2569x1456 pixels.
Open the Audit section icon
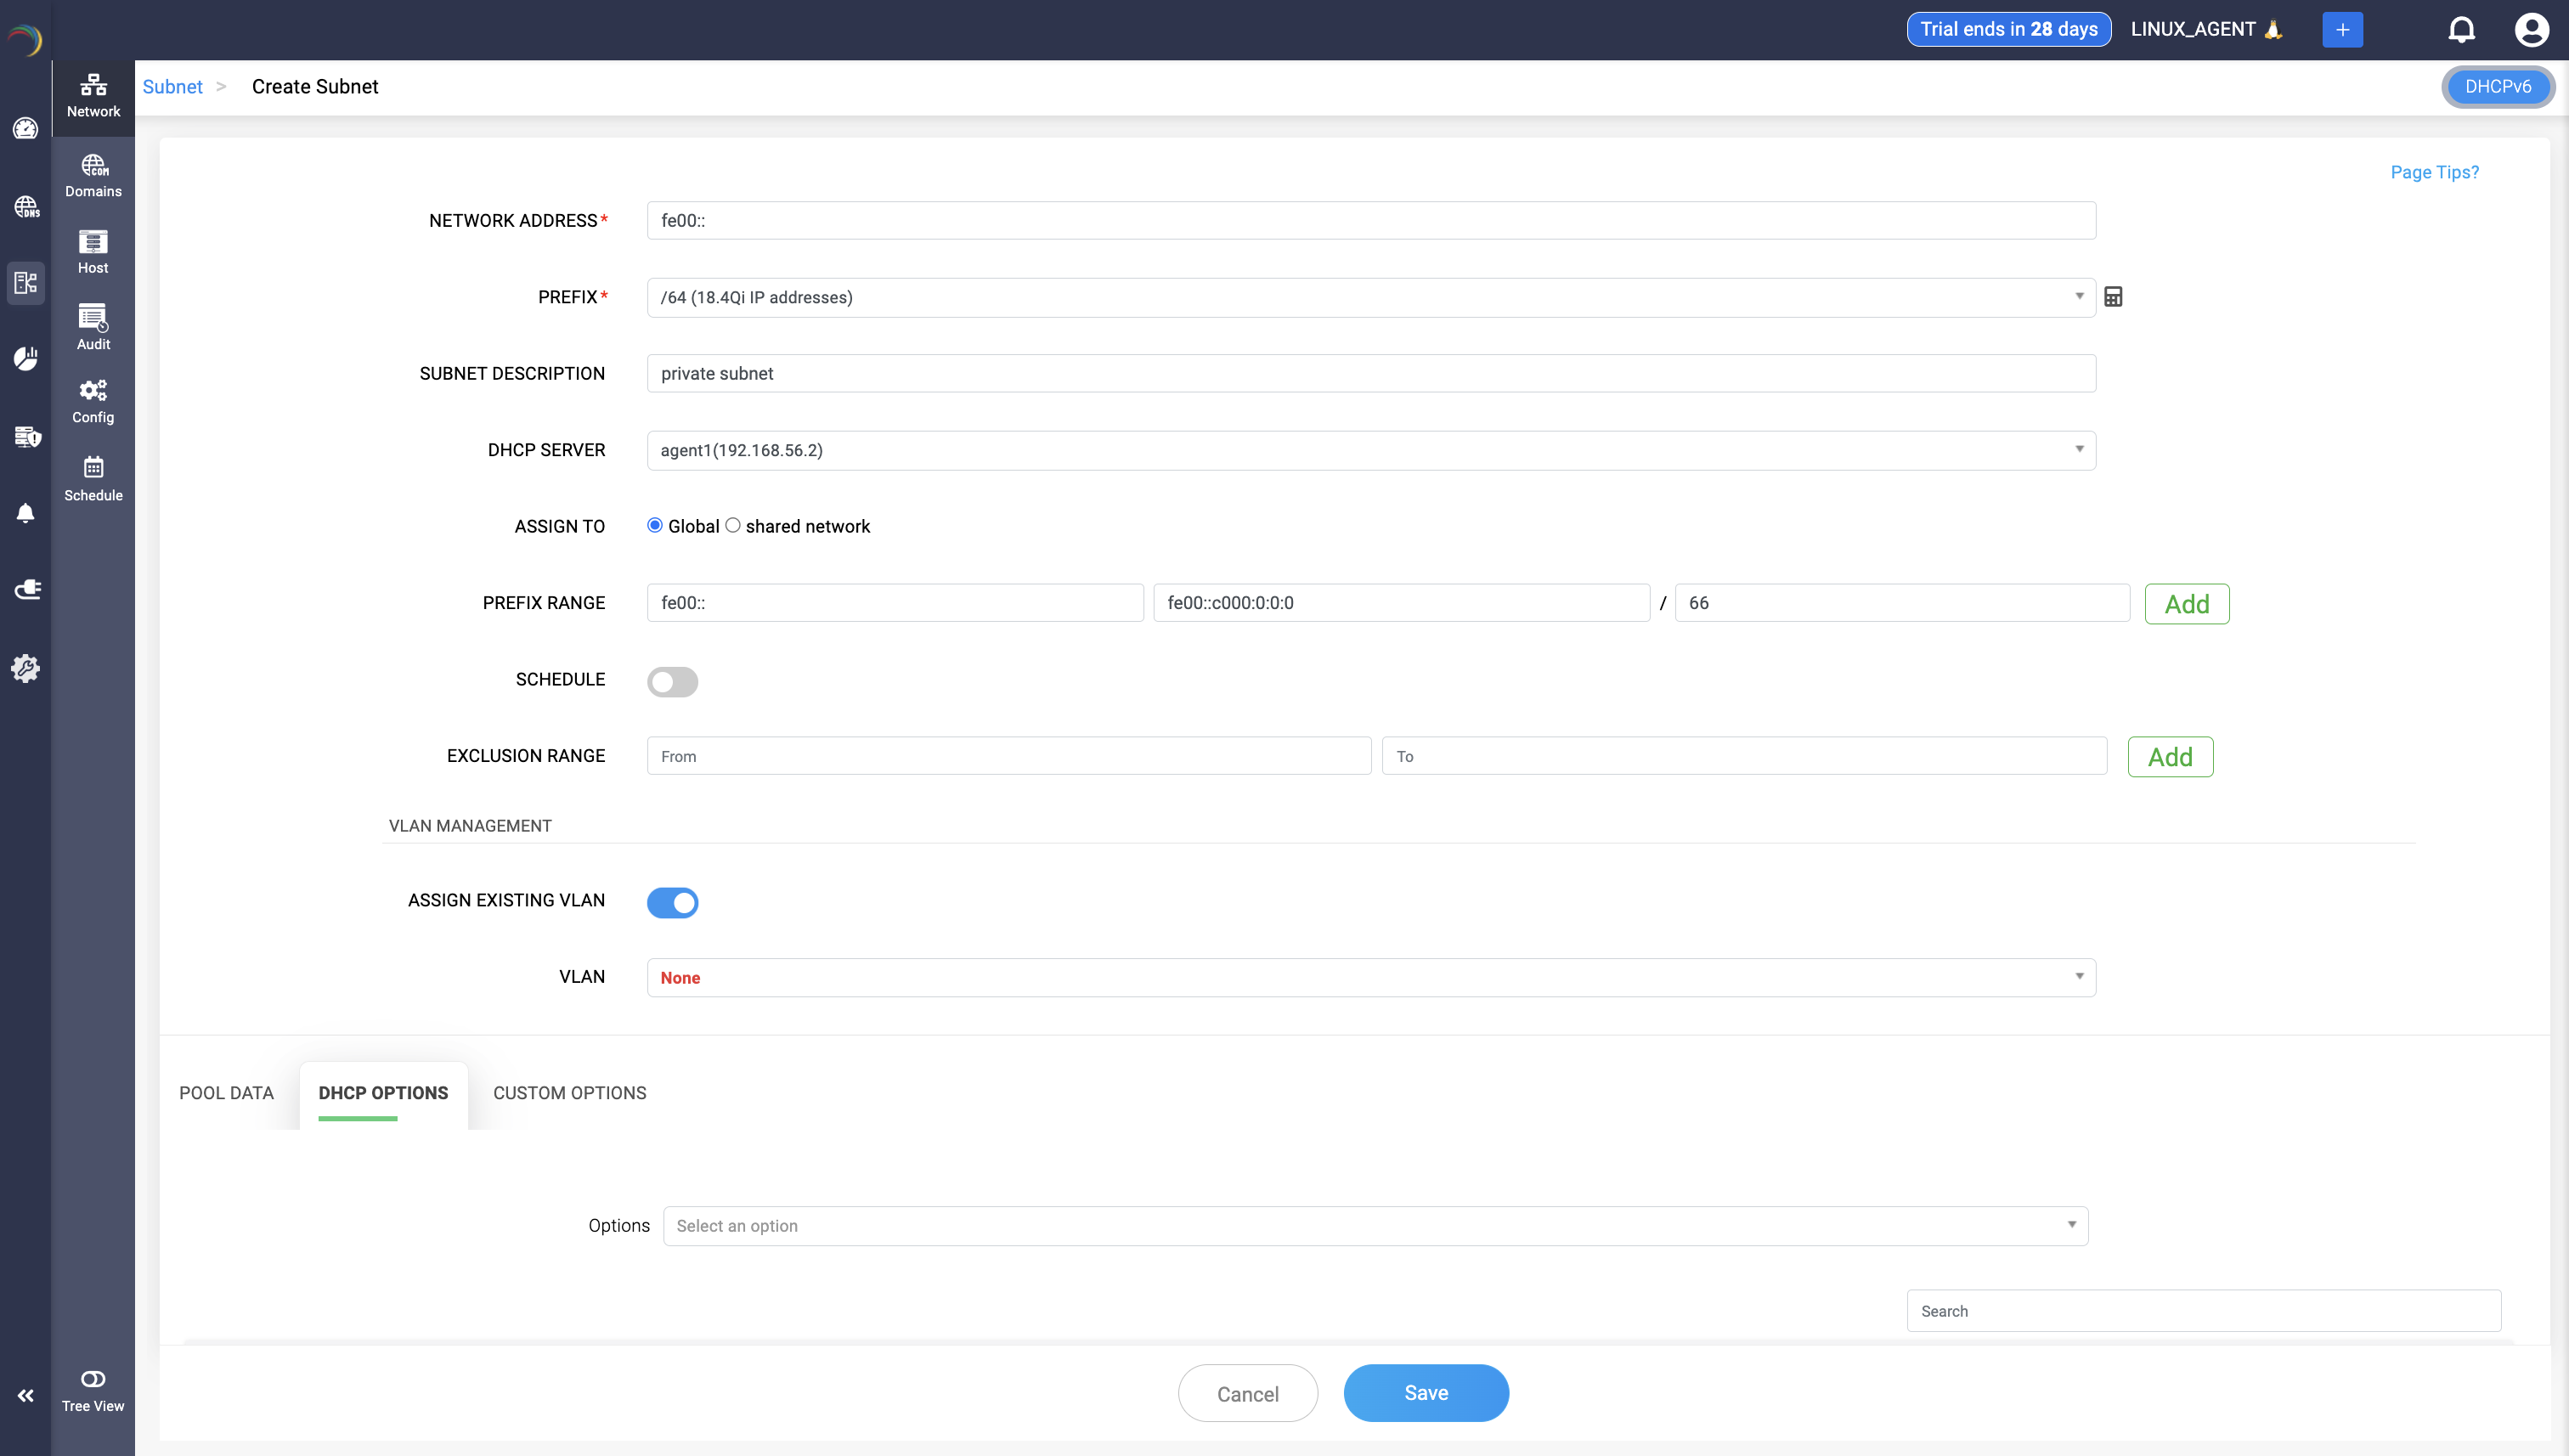93,327
